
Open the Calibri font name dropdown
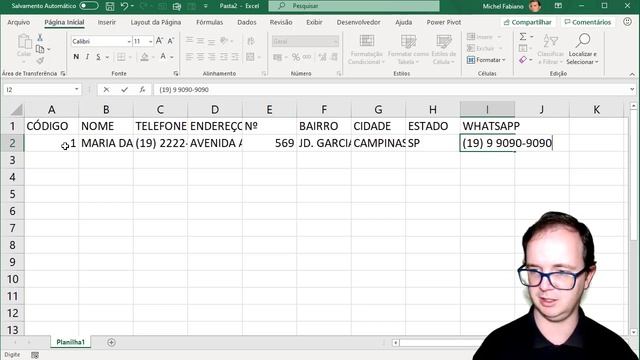click(x=129, y=41)
